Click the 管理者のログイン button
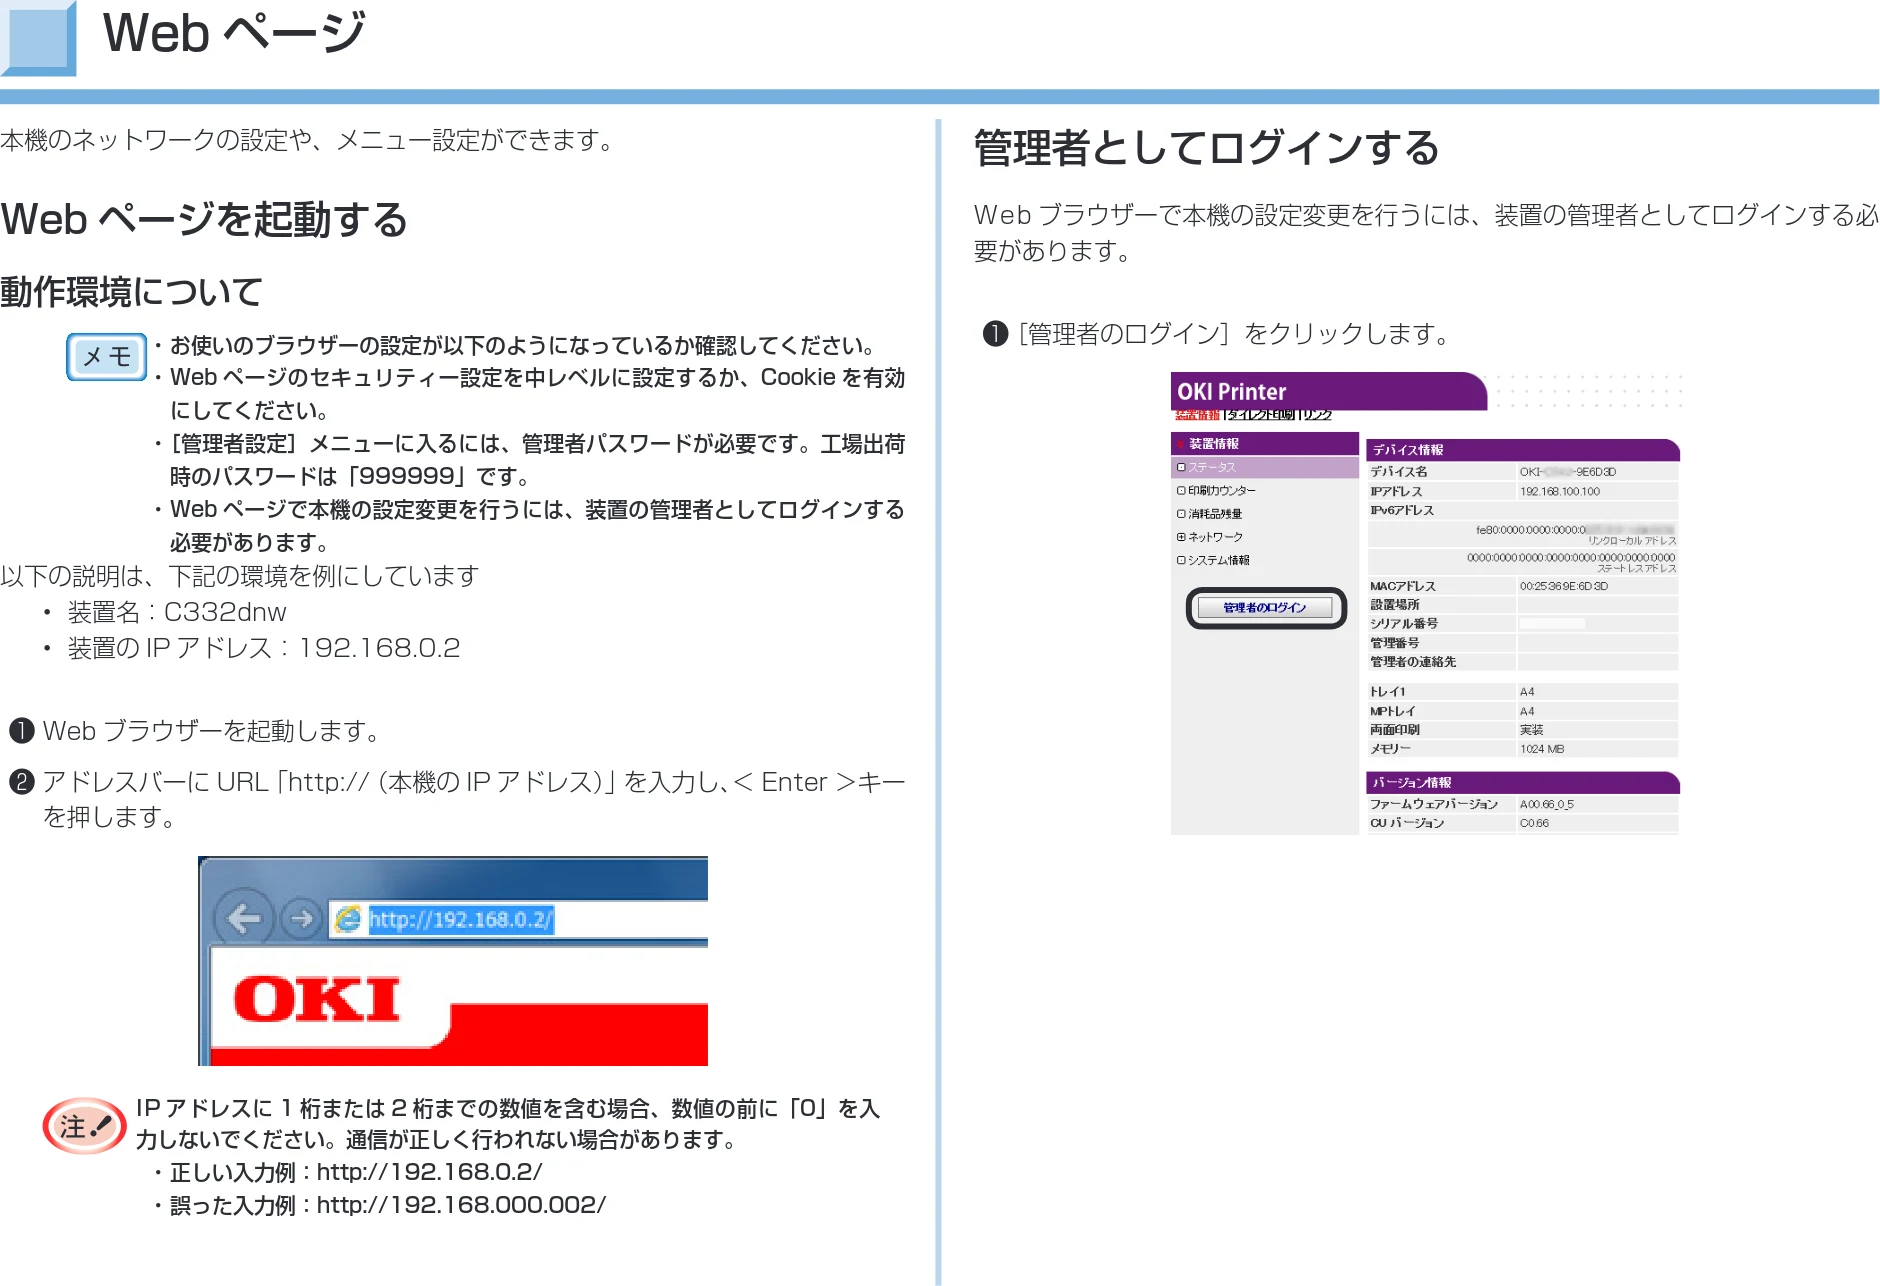The height and width of the screenshot is (1286, 1880). click(1265, 608)
